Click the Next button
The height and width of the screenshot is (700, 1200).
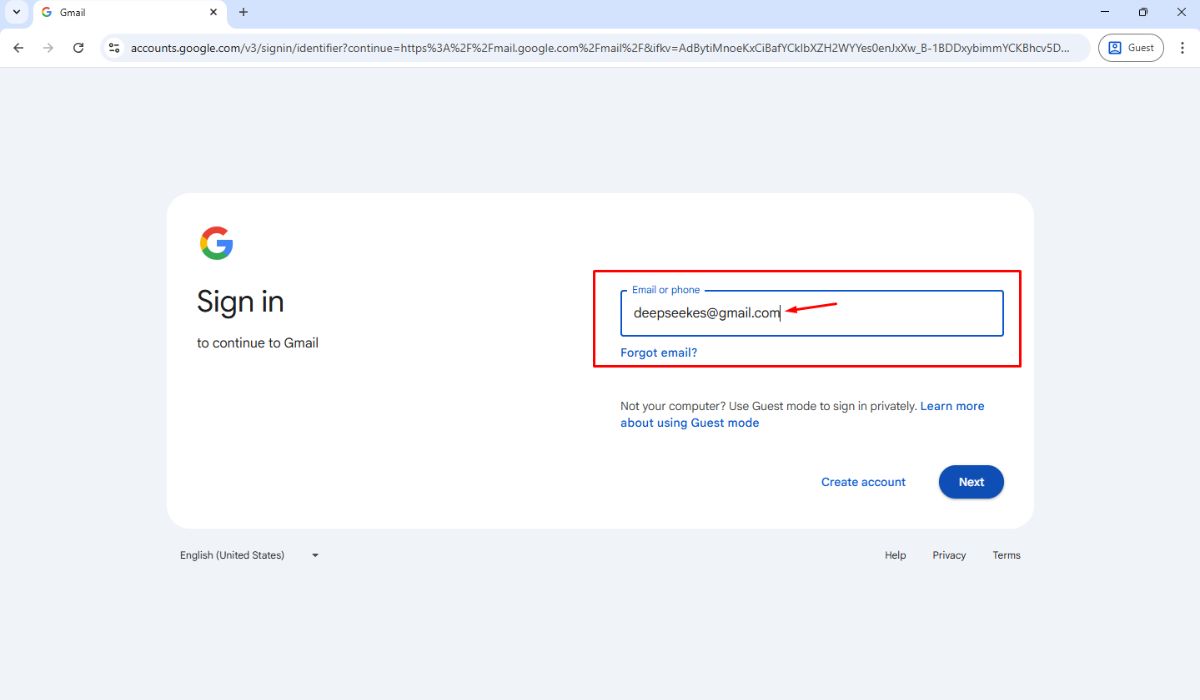[x=970, y=482]
